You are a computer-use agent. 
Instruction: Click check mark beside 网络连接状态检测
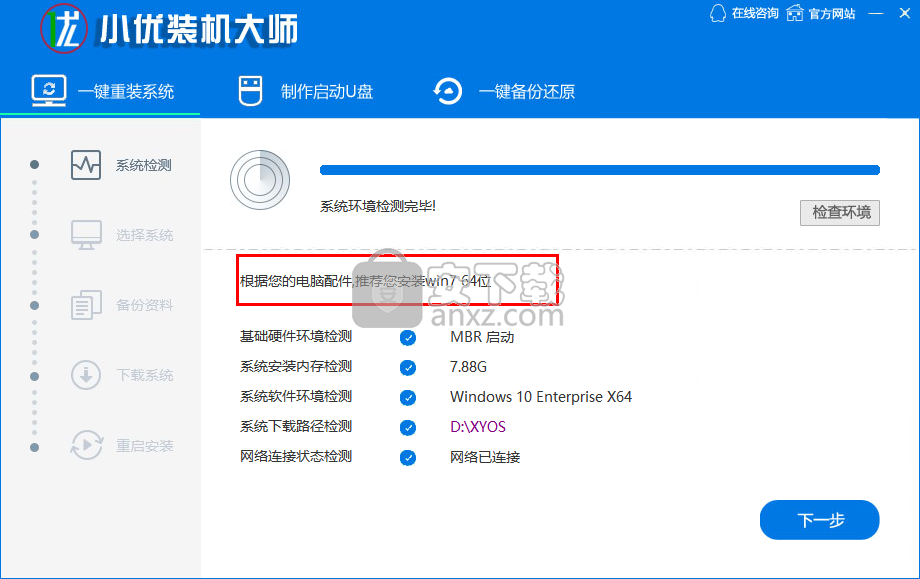click(408, 457)
